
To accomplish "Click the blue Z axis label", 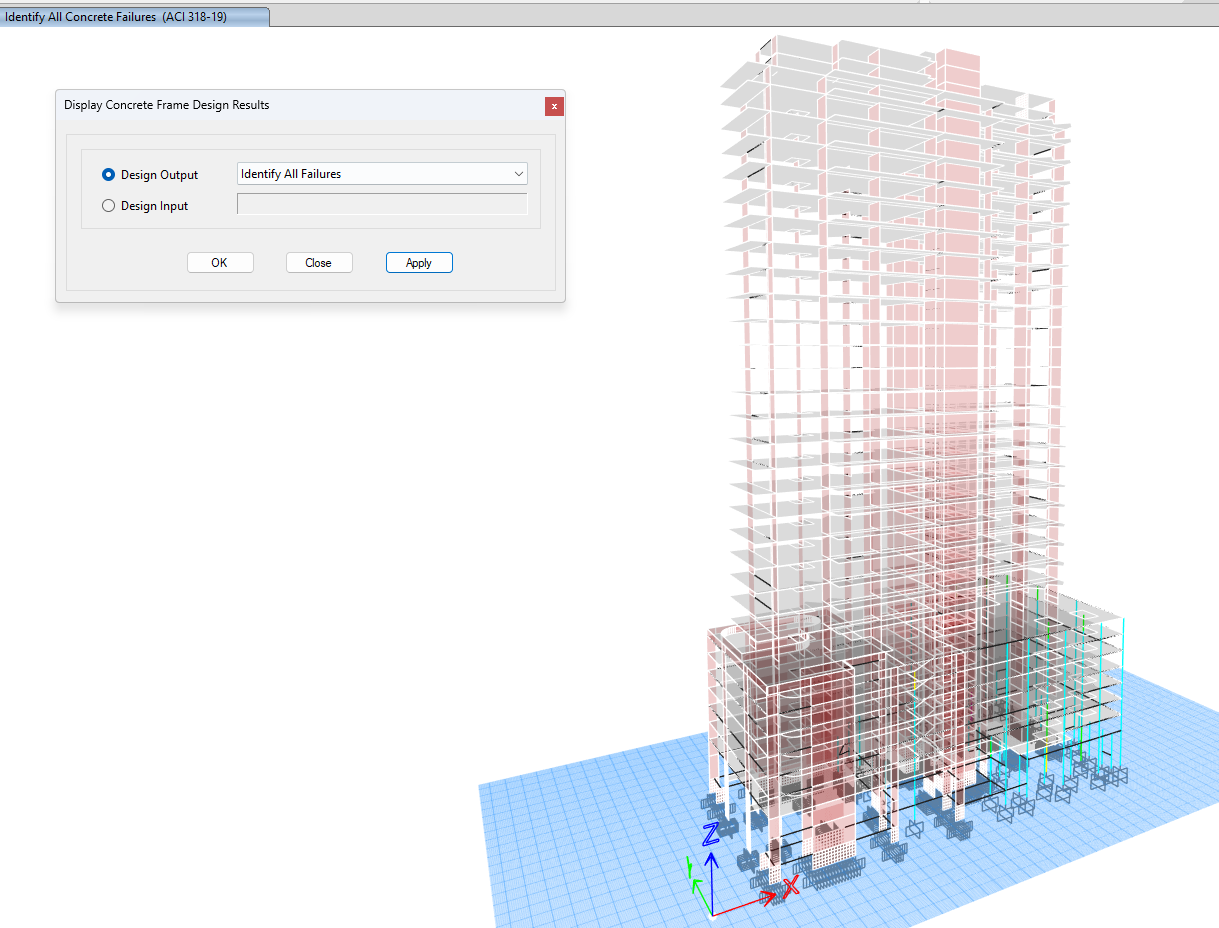I will pyautogui.click(x=710, y=835).
